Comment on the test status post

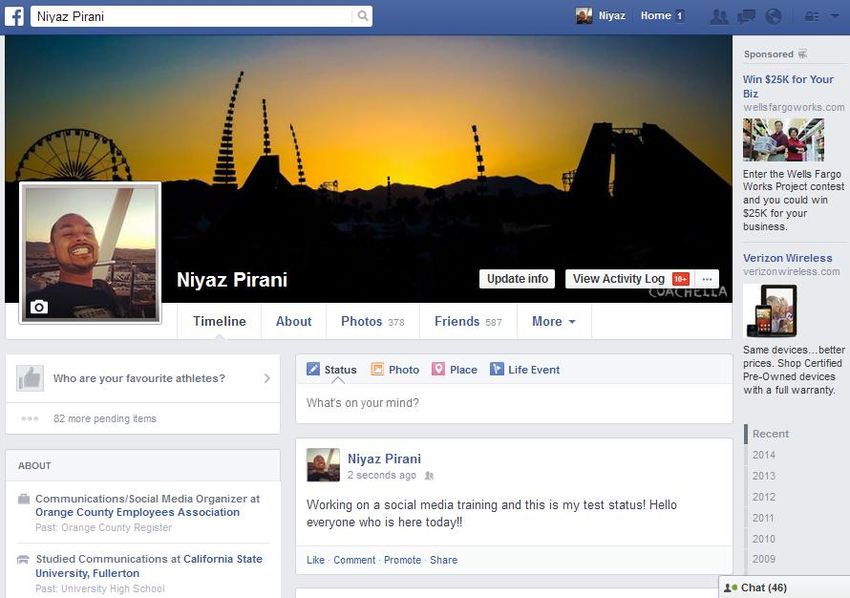point(354,560)
